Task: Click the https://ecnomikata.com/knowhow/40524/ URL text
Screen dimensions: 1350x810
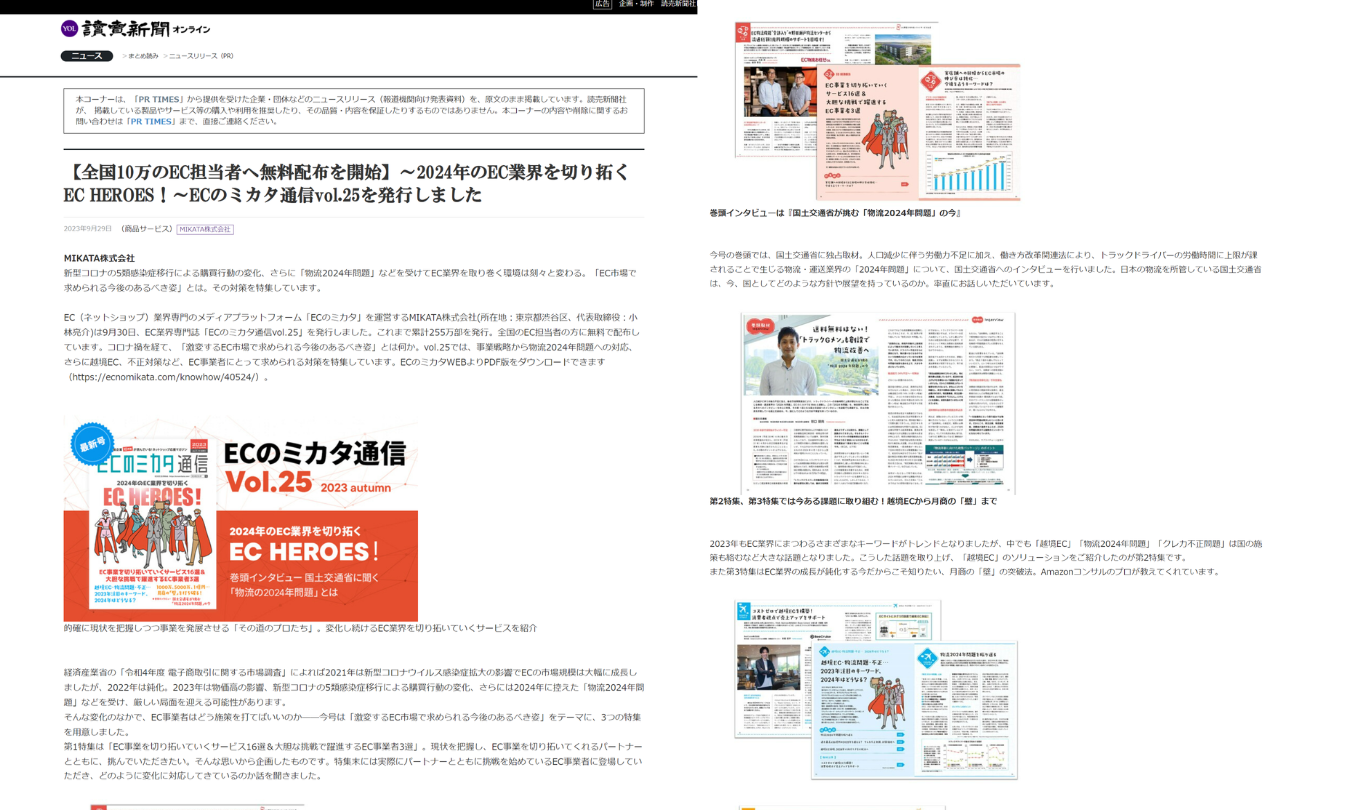Action: (x=164, y=377)
